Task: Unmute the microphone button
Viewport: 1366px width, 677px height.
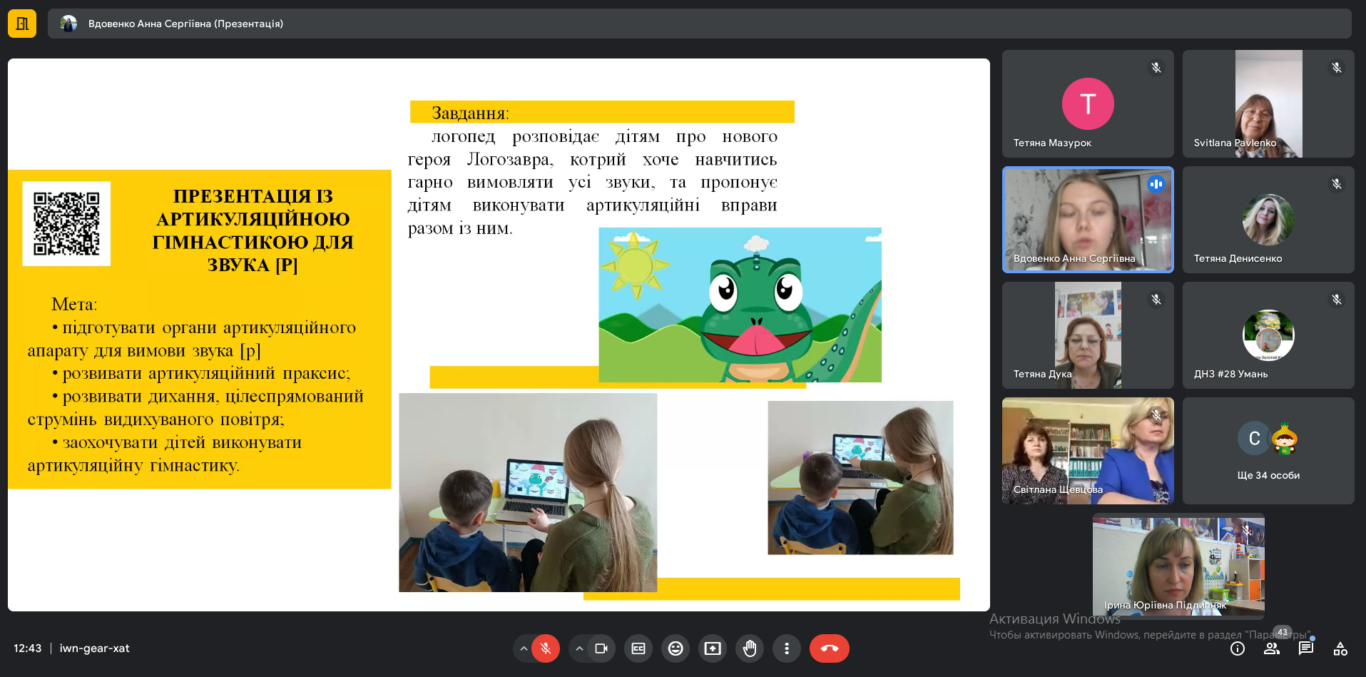Action: pos(545,648)
